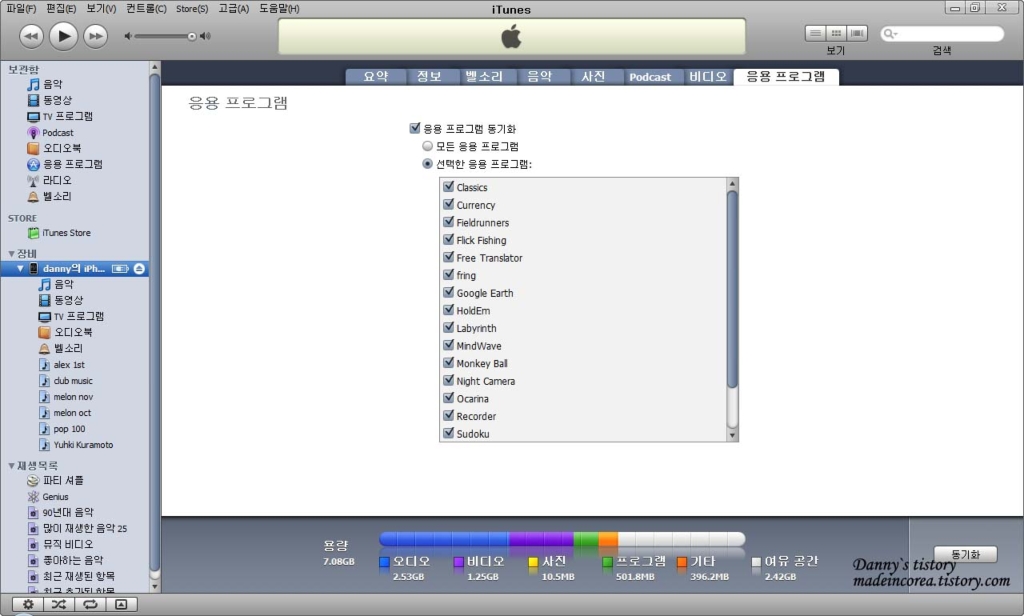Open the 컨트롤 menu

tap(146, 8)
